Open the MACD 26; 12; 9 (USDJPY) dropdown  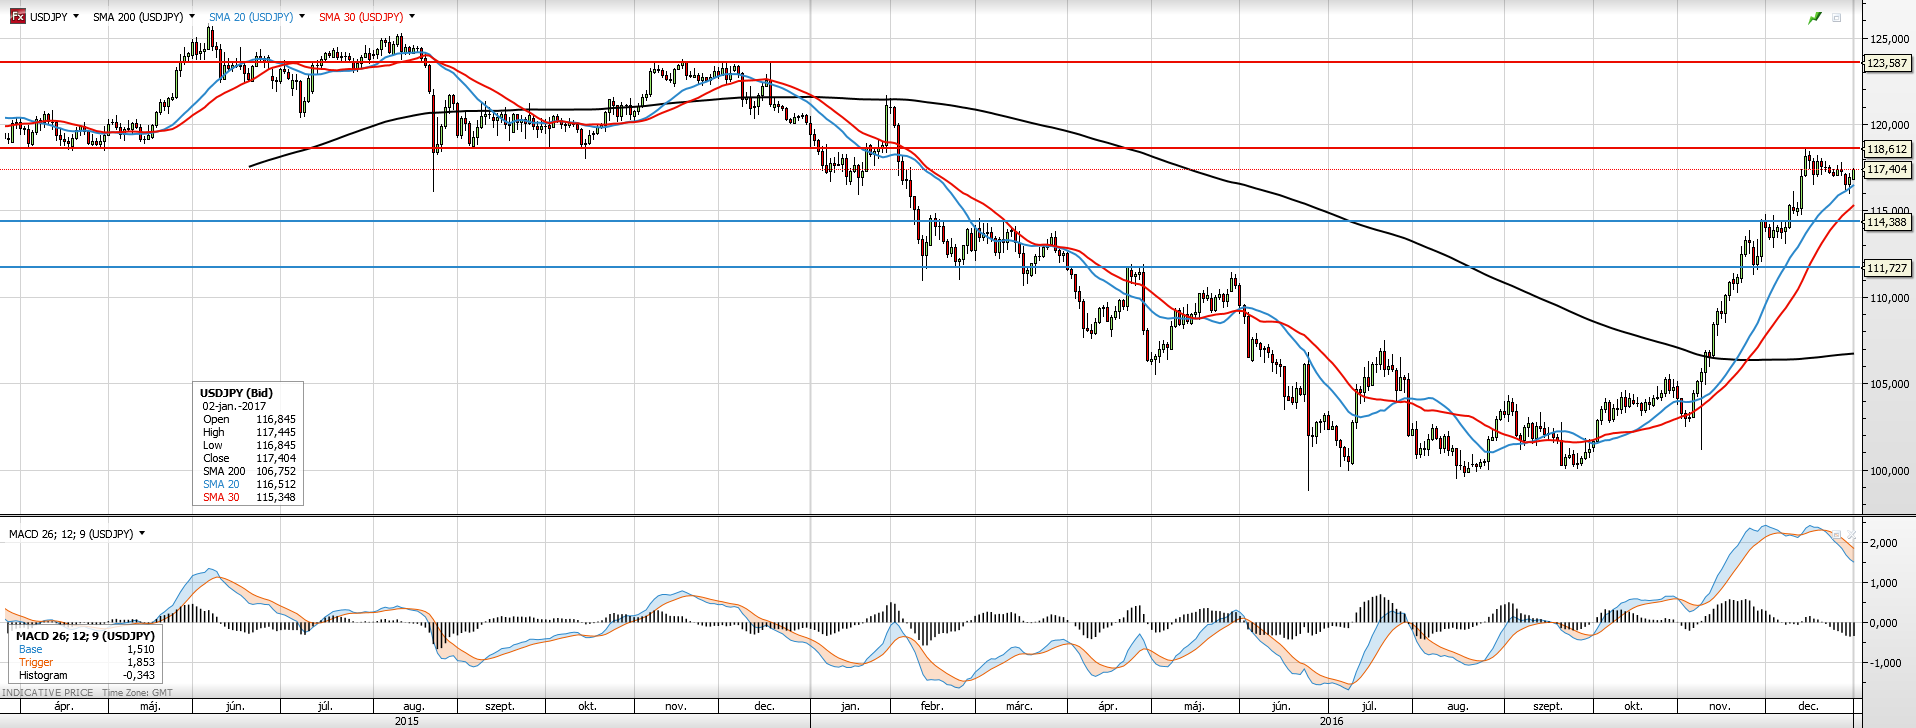click(x=142, y=534)
